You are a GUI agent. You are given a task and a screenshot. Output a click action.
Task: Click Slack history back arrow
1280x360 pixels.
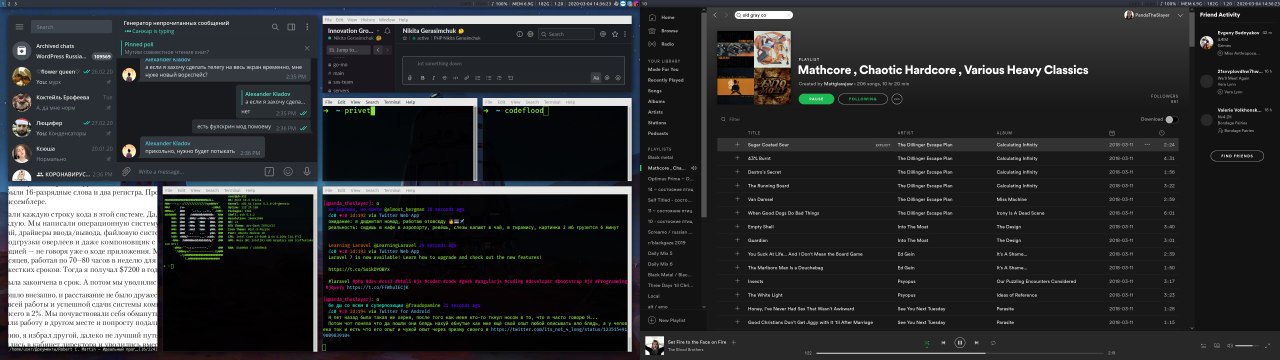coord(378,50)
